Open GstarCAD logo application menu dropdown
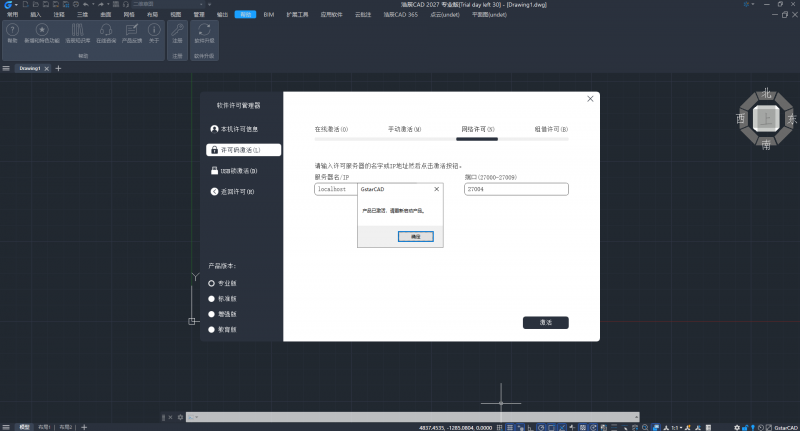 11,5
